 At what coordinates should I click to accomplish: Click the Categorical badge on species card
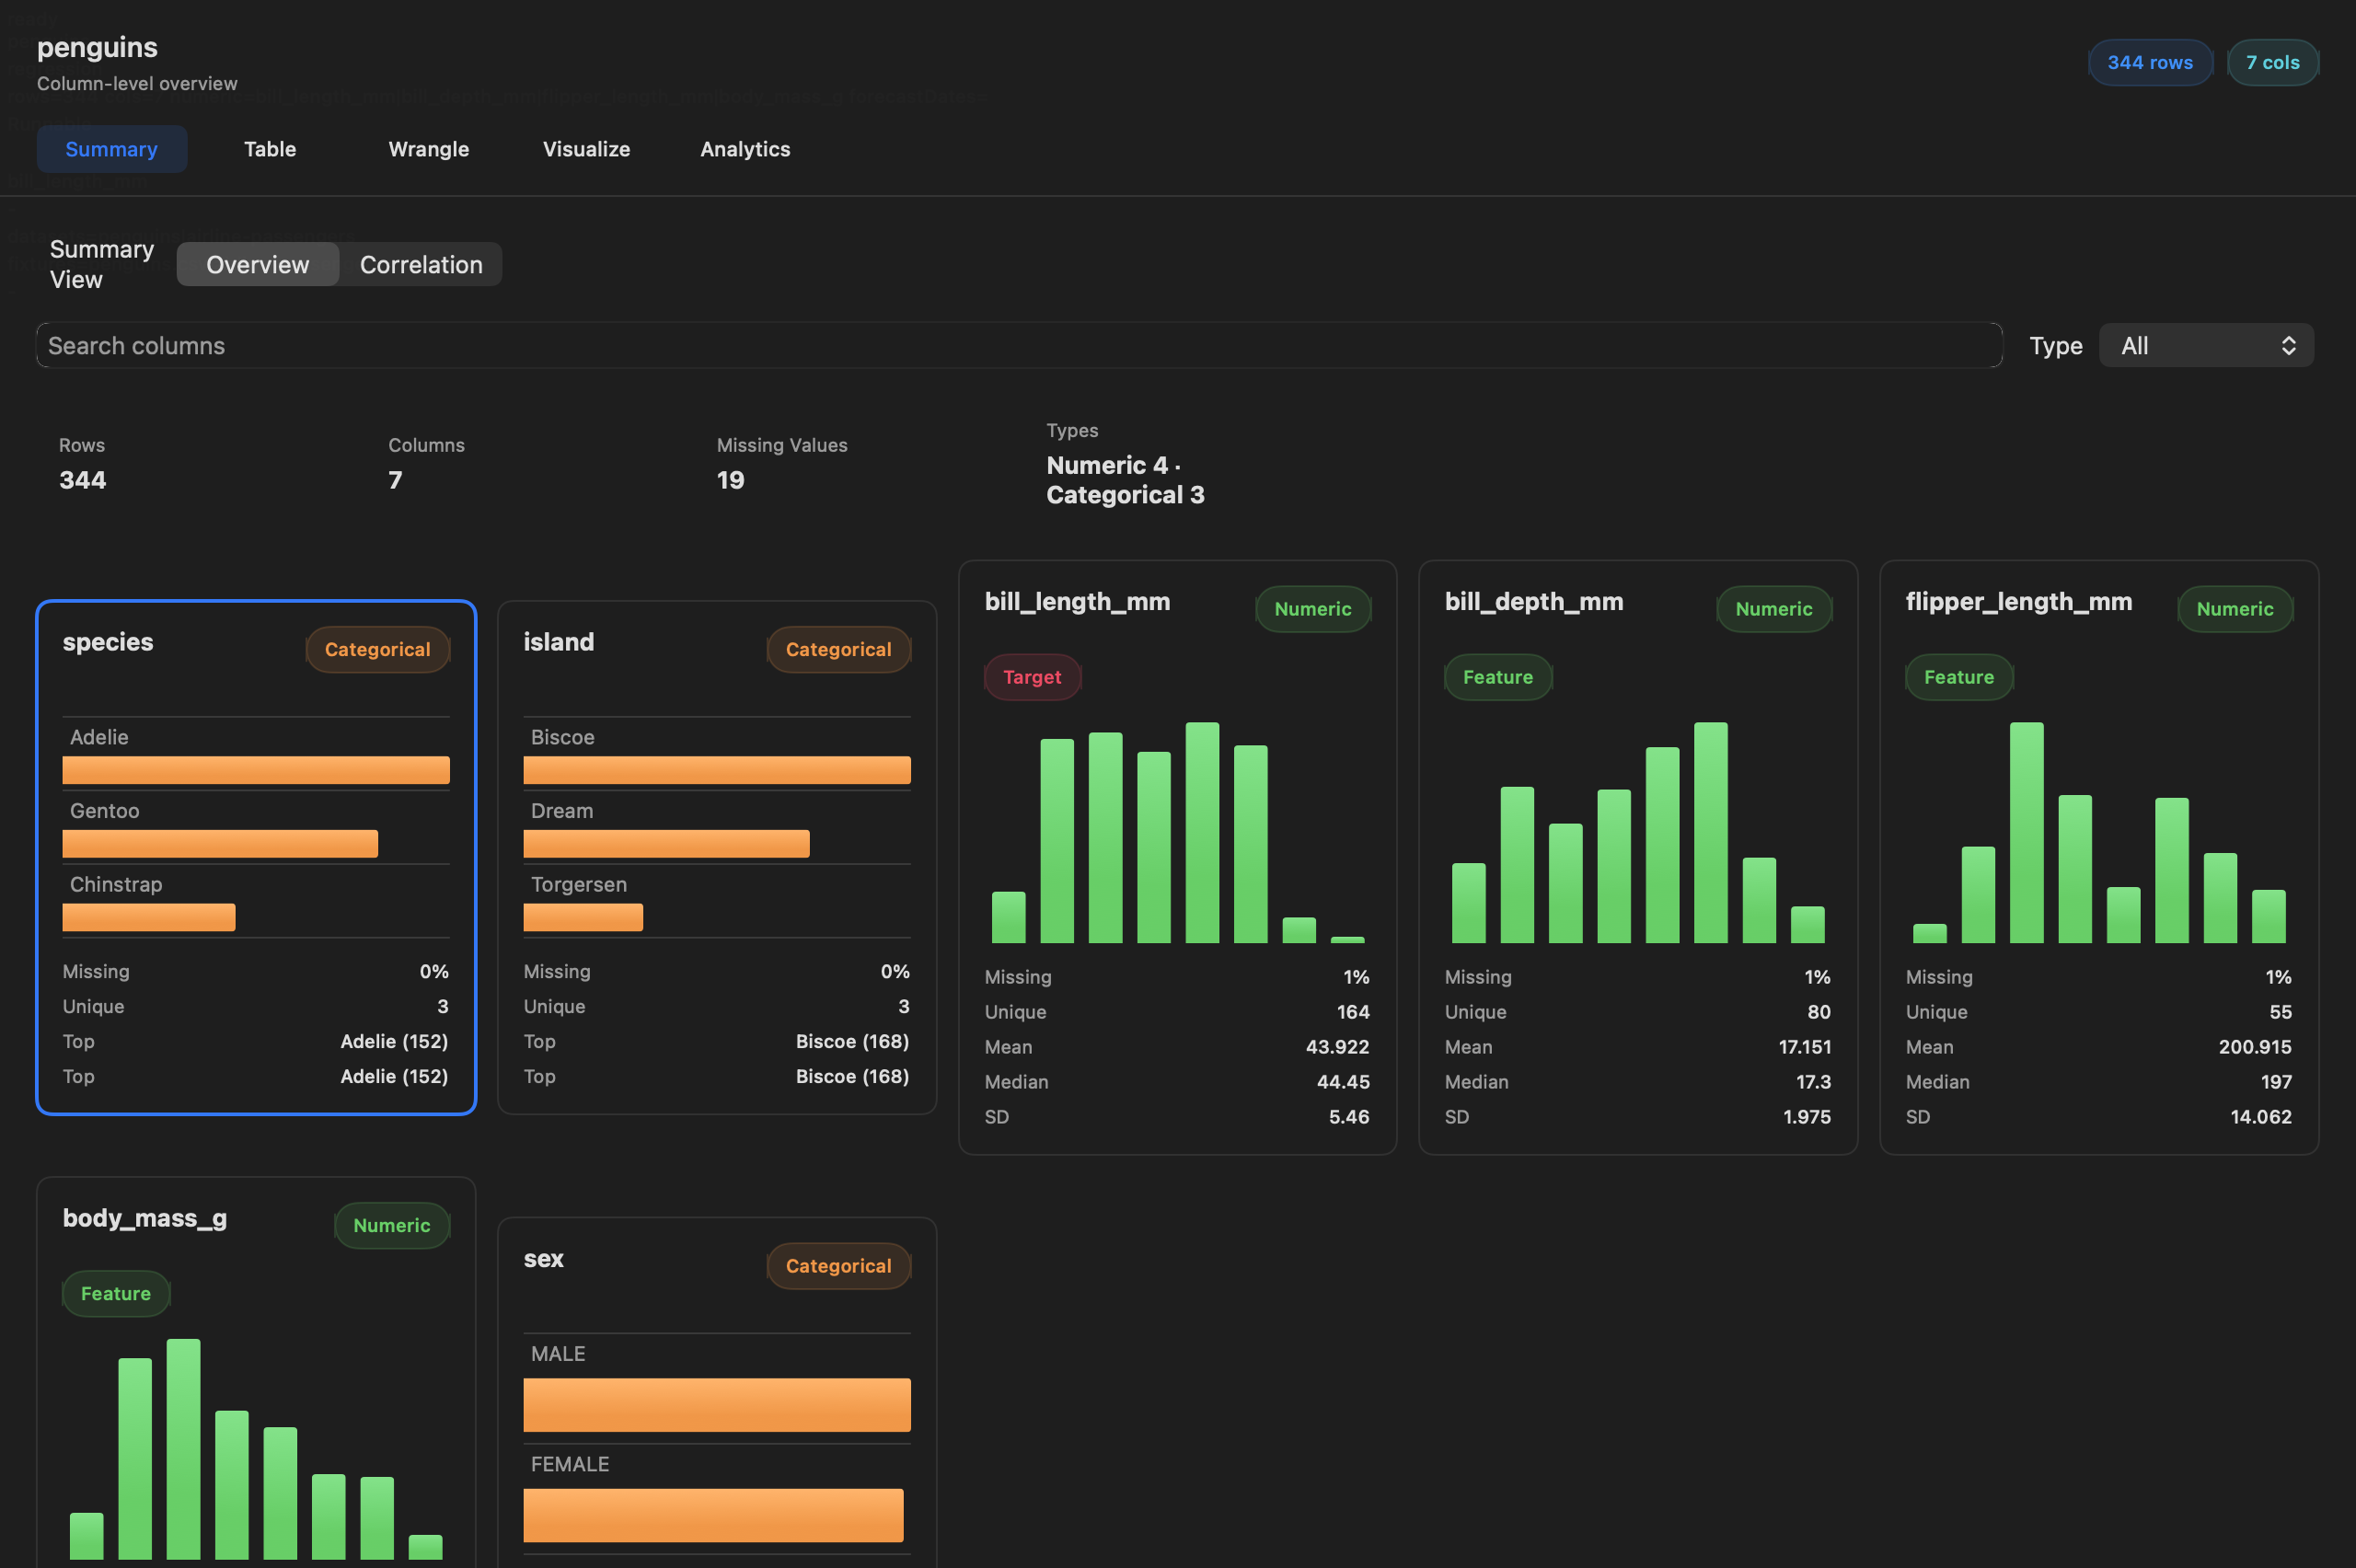[377, 649]
